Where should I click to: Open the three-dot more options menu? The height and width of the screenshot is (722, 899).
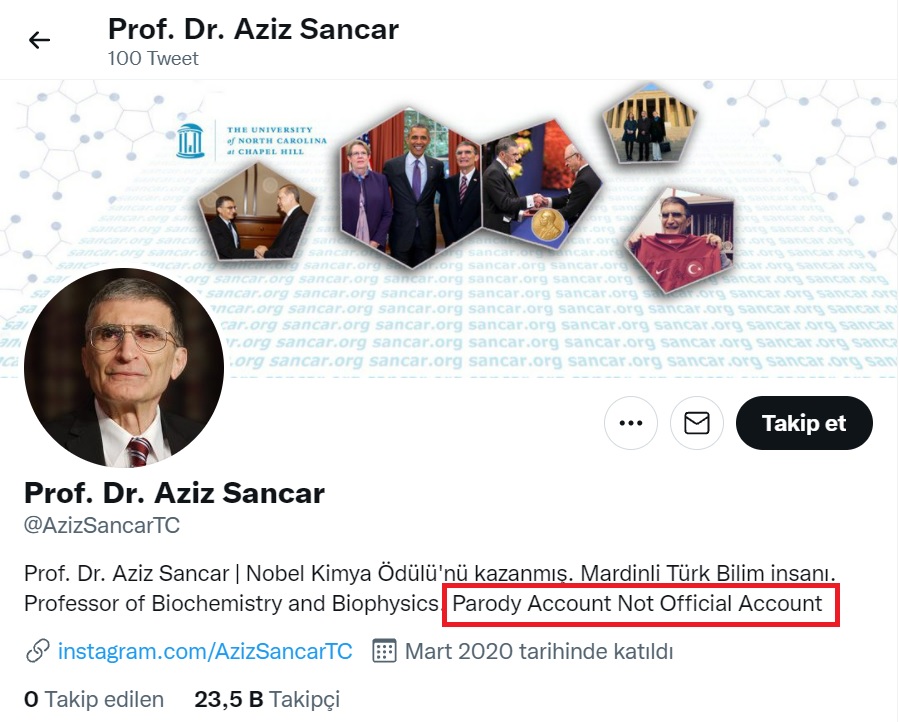pyautogui.click(x=631, y=423)
